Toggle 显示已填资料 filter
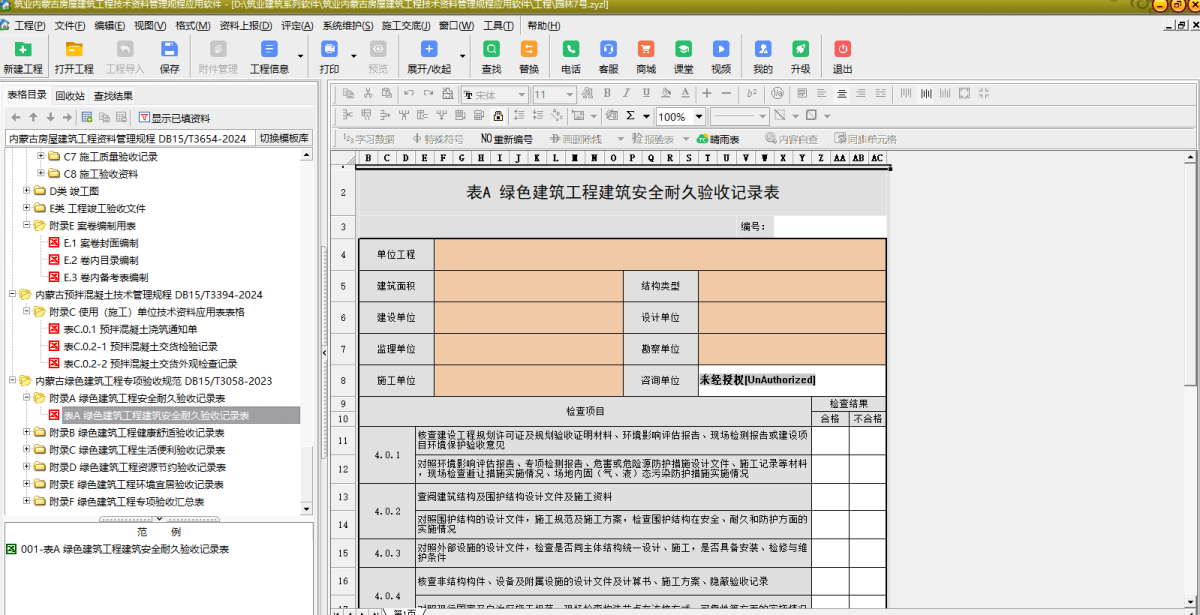The image size is (1200, 615). 174,118
